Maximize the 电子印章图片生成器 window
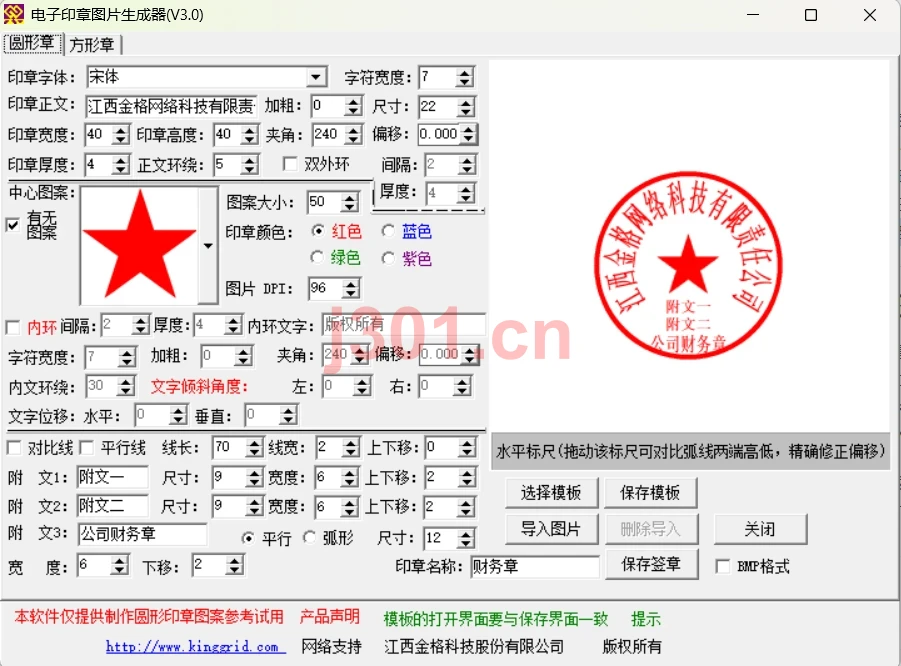This screenshot has width=901, height=666. pyautogui.click(x=811, y=15)
